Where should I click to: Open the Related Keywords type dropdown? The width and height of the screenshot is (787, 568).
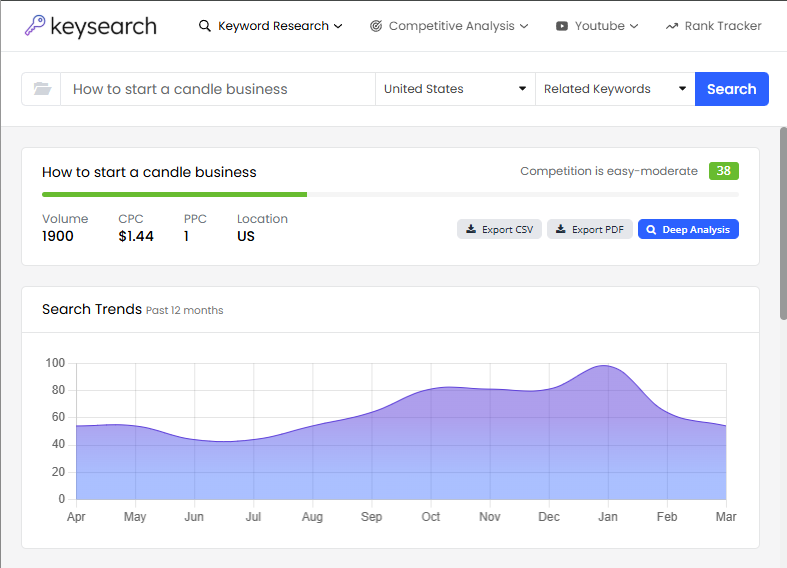[615, 89]
